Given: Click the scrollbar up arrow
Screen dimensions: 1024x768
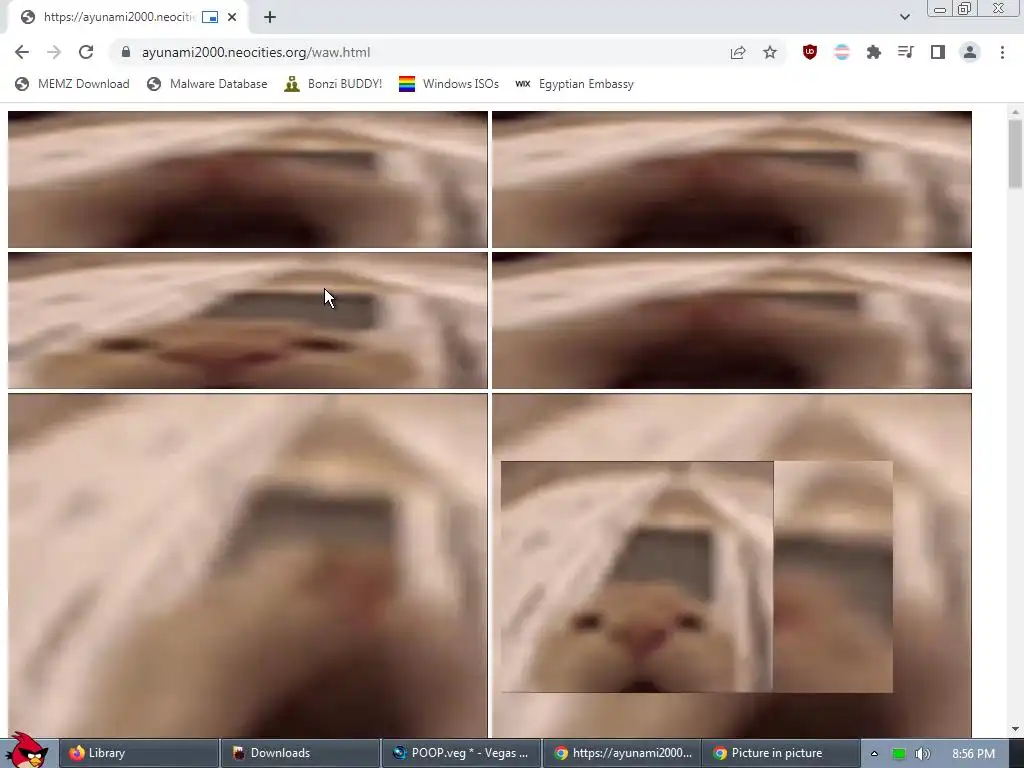Looking at the screenshot, I should [1015, 112].
